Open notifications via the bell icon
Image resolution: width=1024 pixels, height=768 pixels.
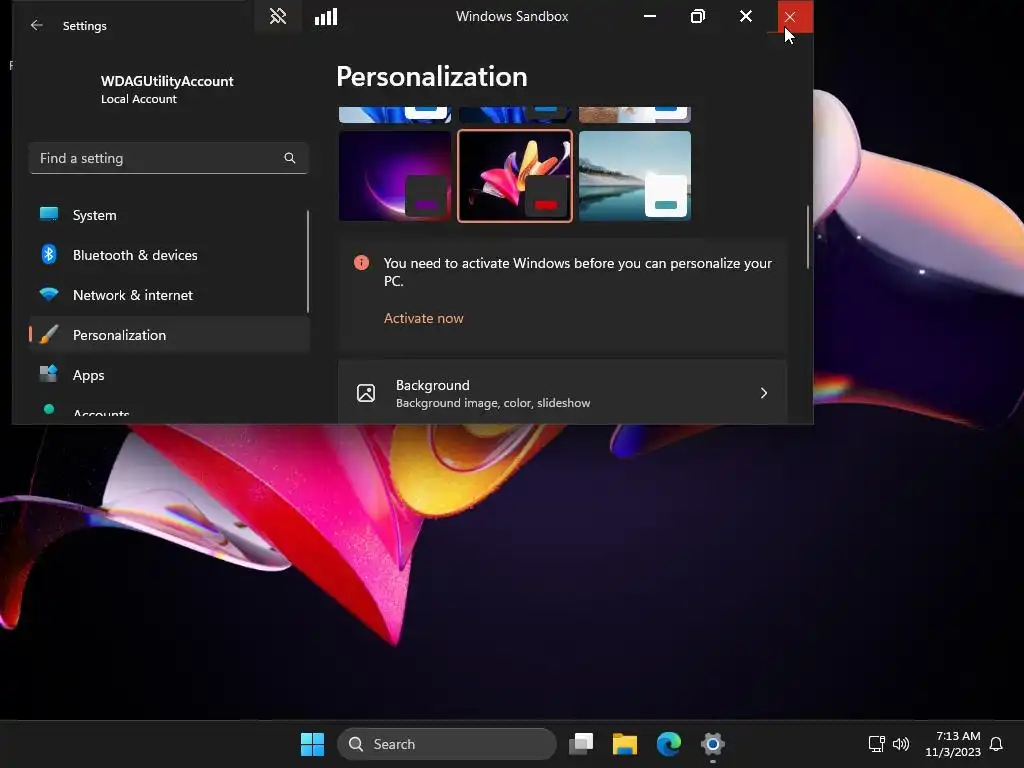click(x=996, y=744)
